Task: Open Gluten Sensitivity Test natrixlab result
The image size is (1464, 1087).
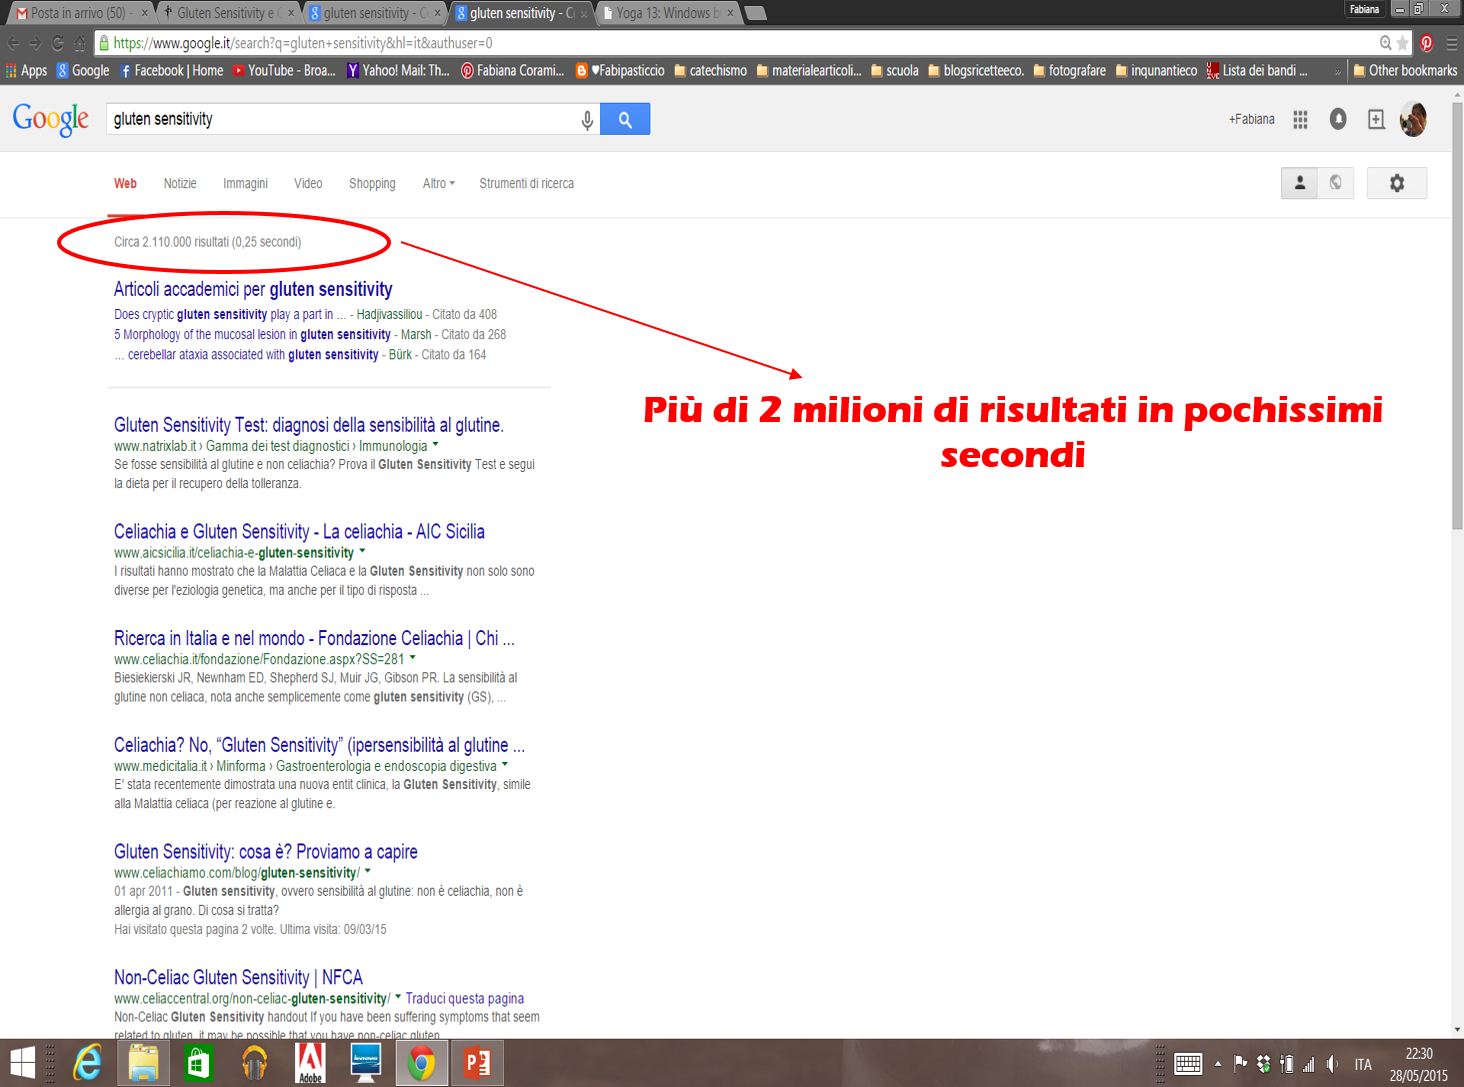Action: click(x=309, y=425)
